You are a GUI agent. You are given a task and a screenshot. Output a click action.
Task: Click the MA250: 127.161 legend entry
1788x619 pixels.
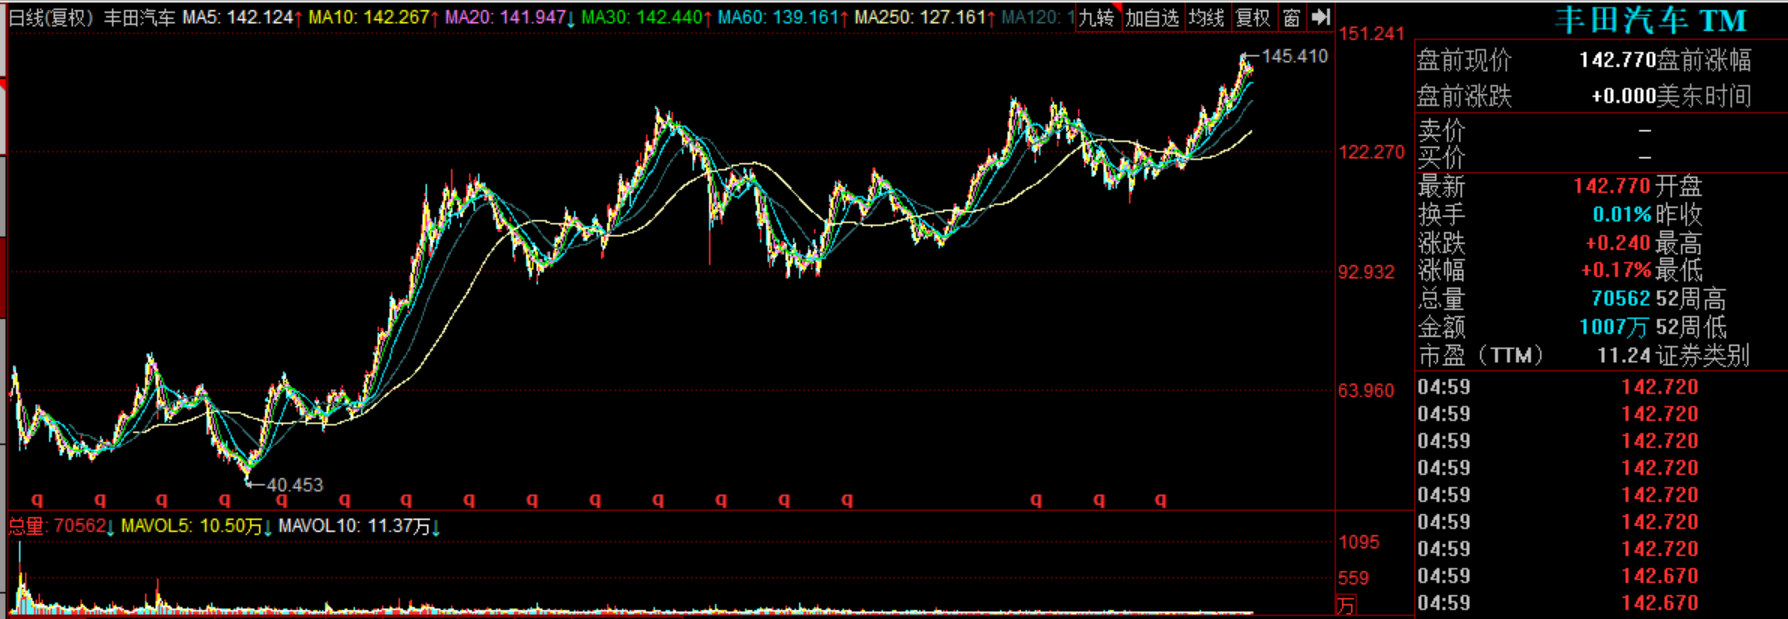point(925,18)
